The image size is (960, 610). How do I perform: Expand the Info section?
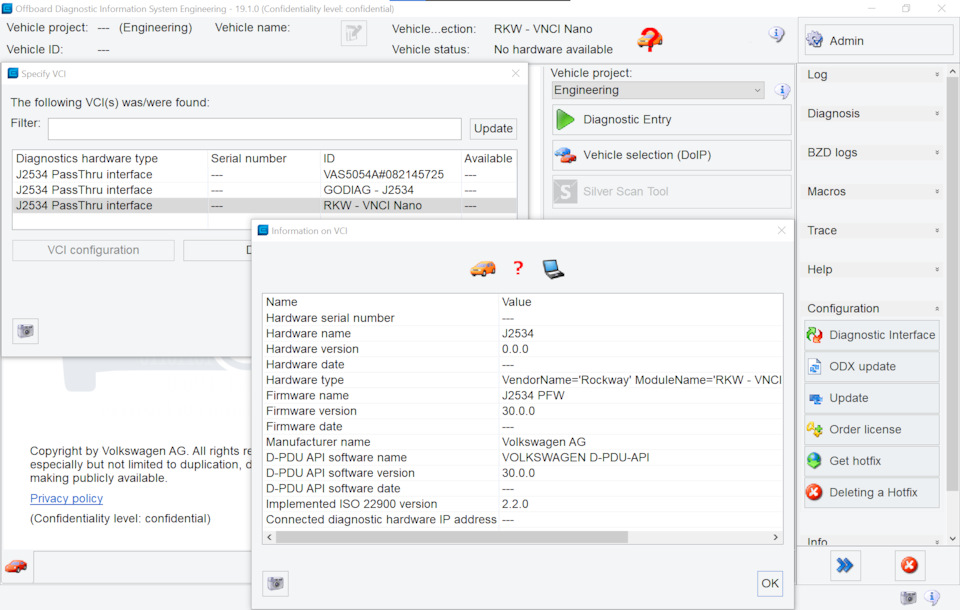(x=872, y=541)
